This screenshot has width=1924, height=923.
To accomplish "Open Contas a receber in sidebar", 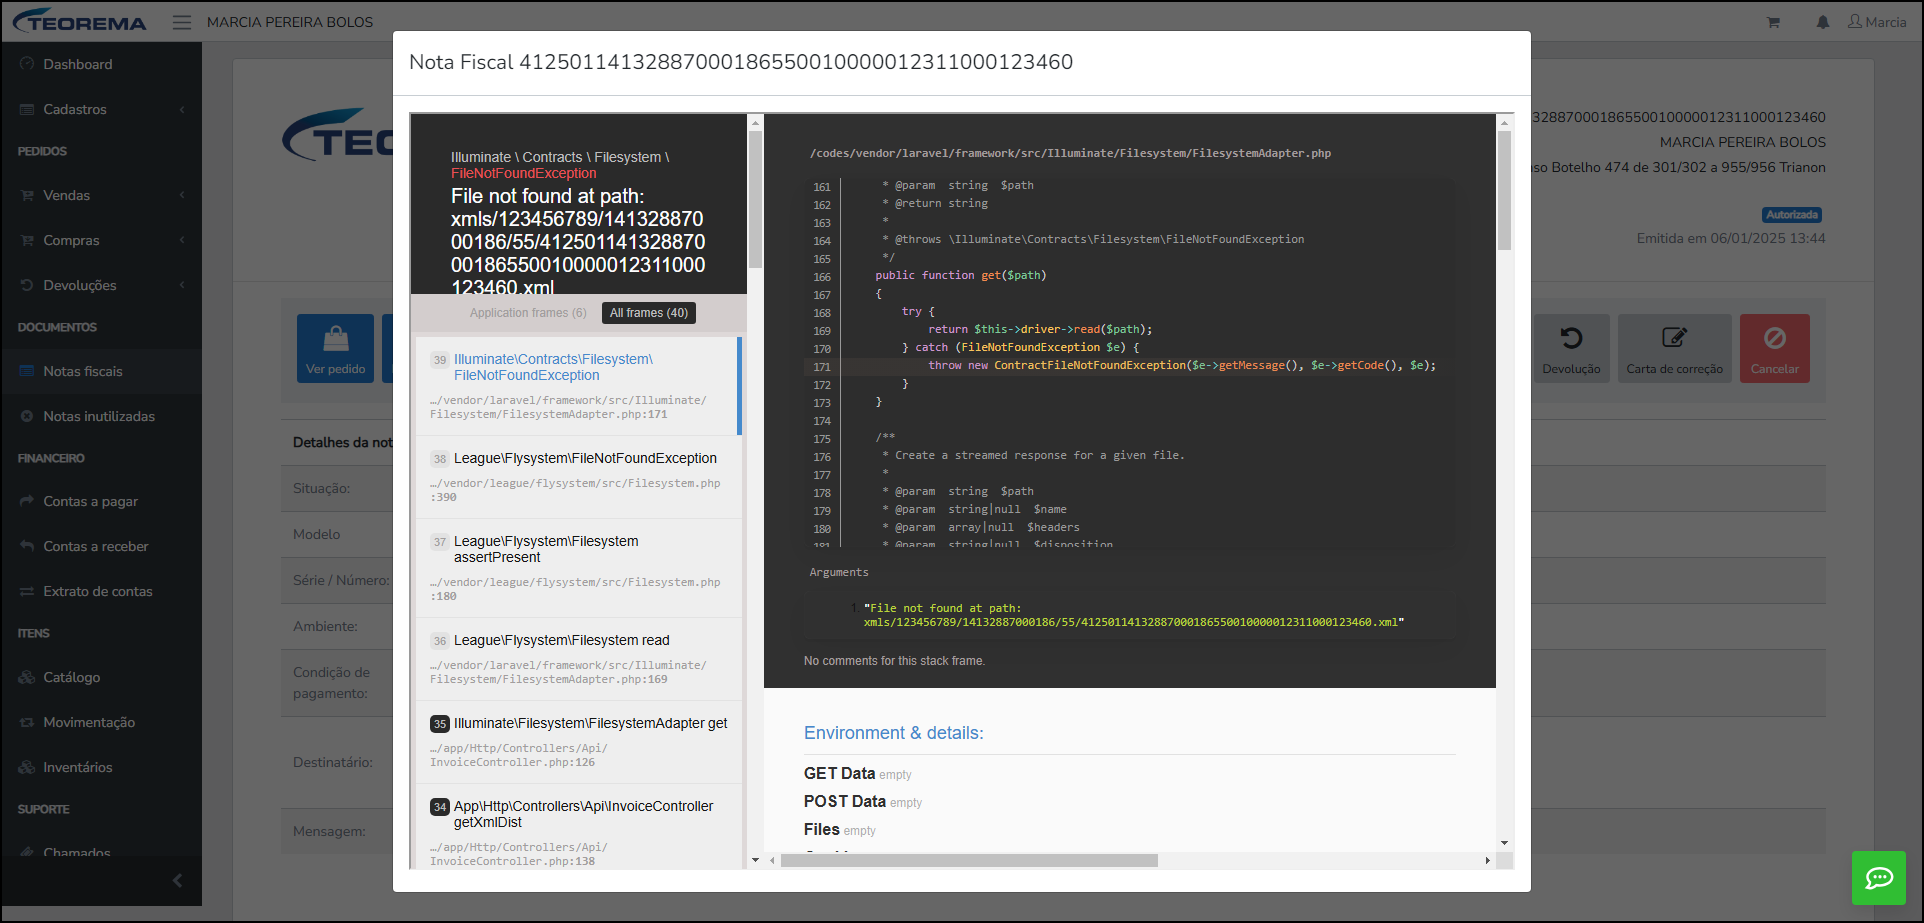I will click(101, 546).
